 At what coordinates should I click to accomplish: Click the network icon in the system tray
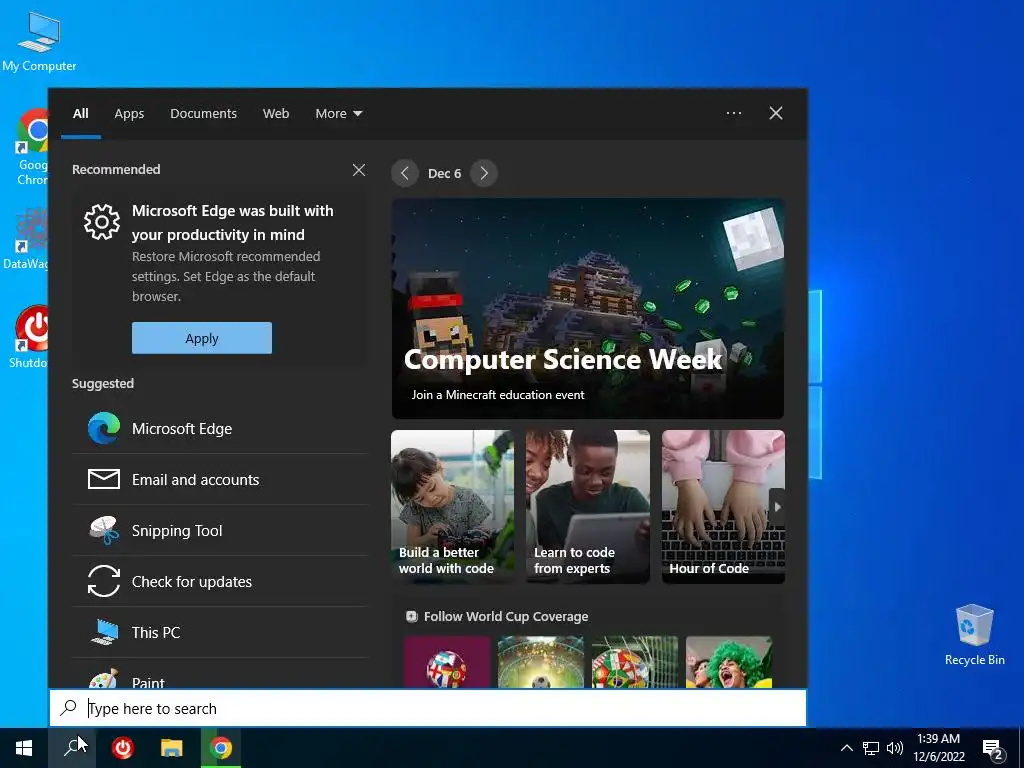point(871,748)
